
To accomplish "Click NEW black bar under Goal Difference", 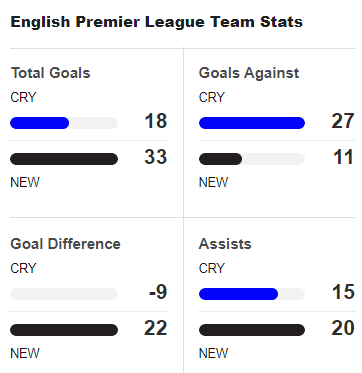I will click(64, 330).
